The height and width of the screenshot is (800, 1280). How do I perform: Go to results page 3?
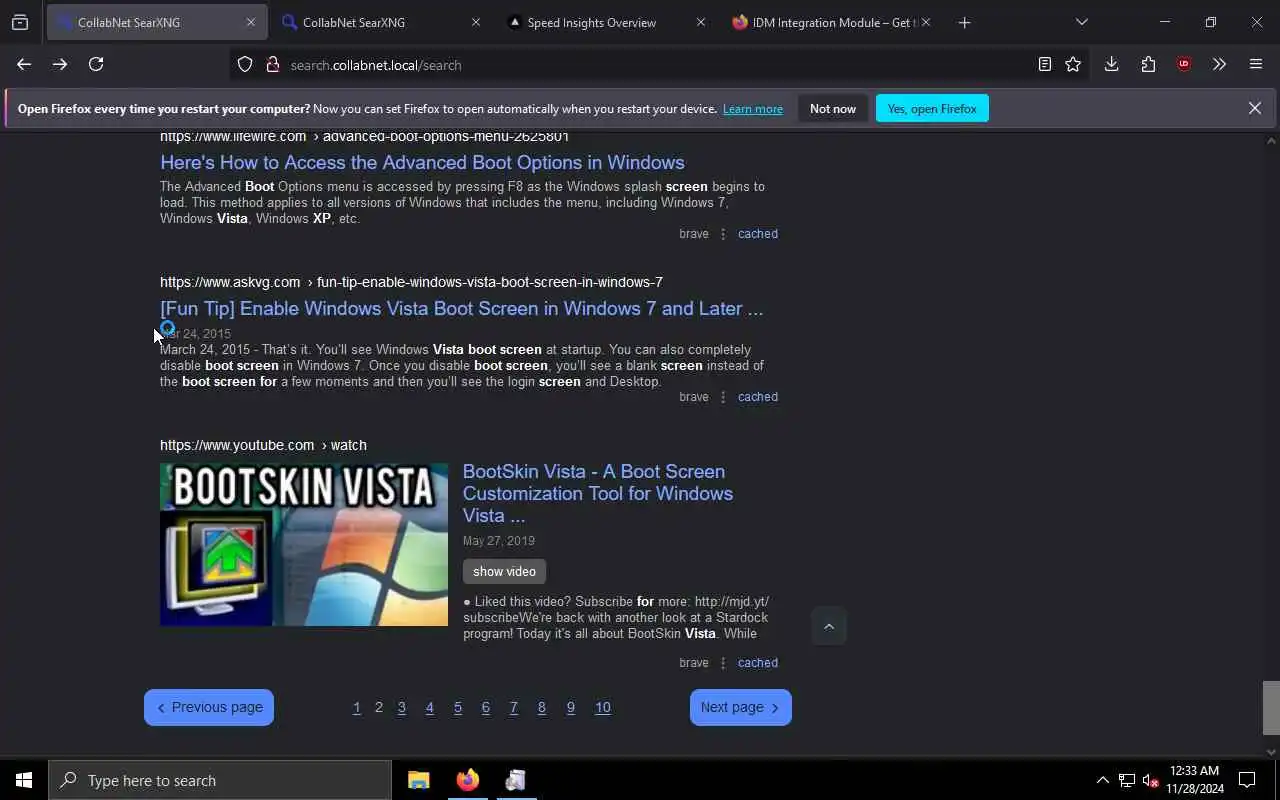point(402,707)
